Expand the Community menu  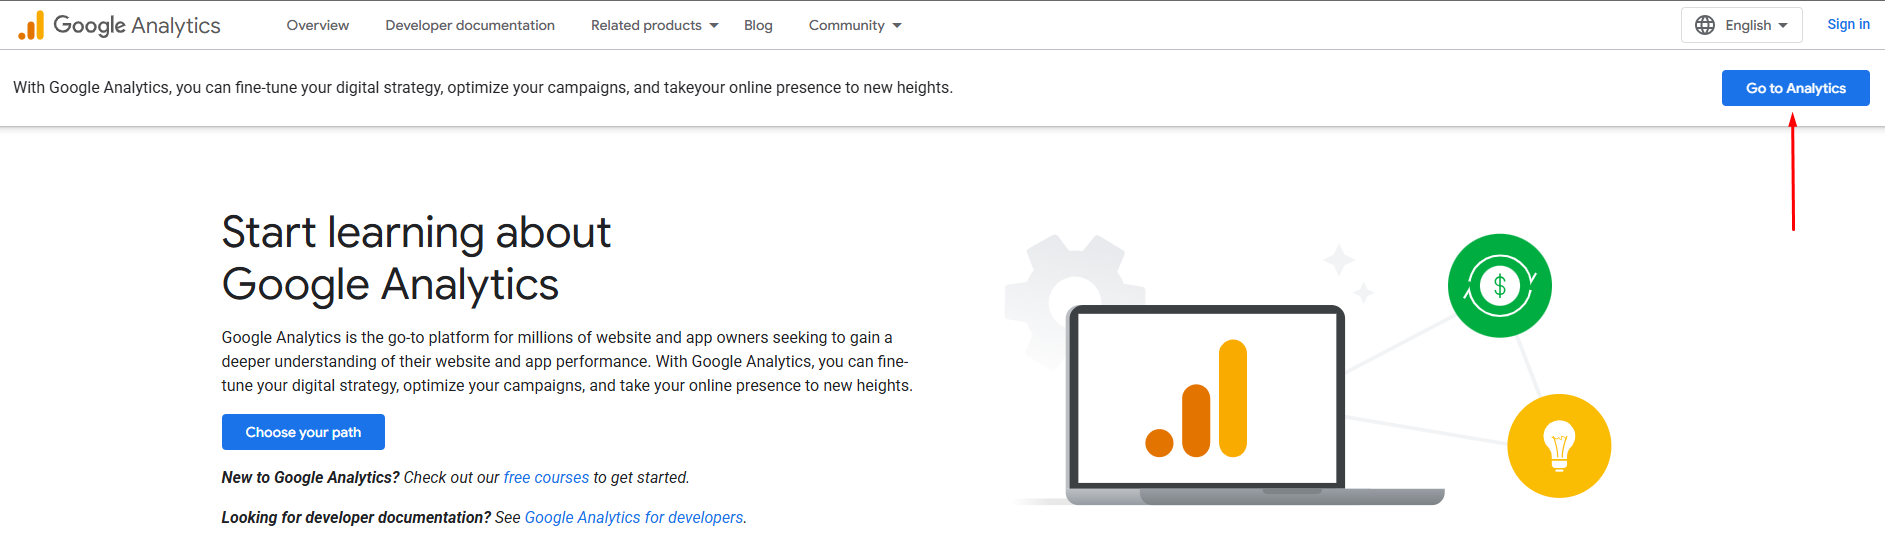855,25
